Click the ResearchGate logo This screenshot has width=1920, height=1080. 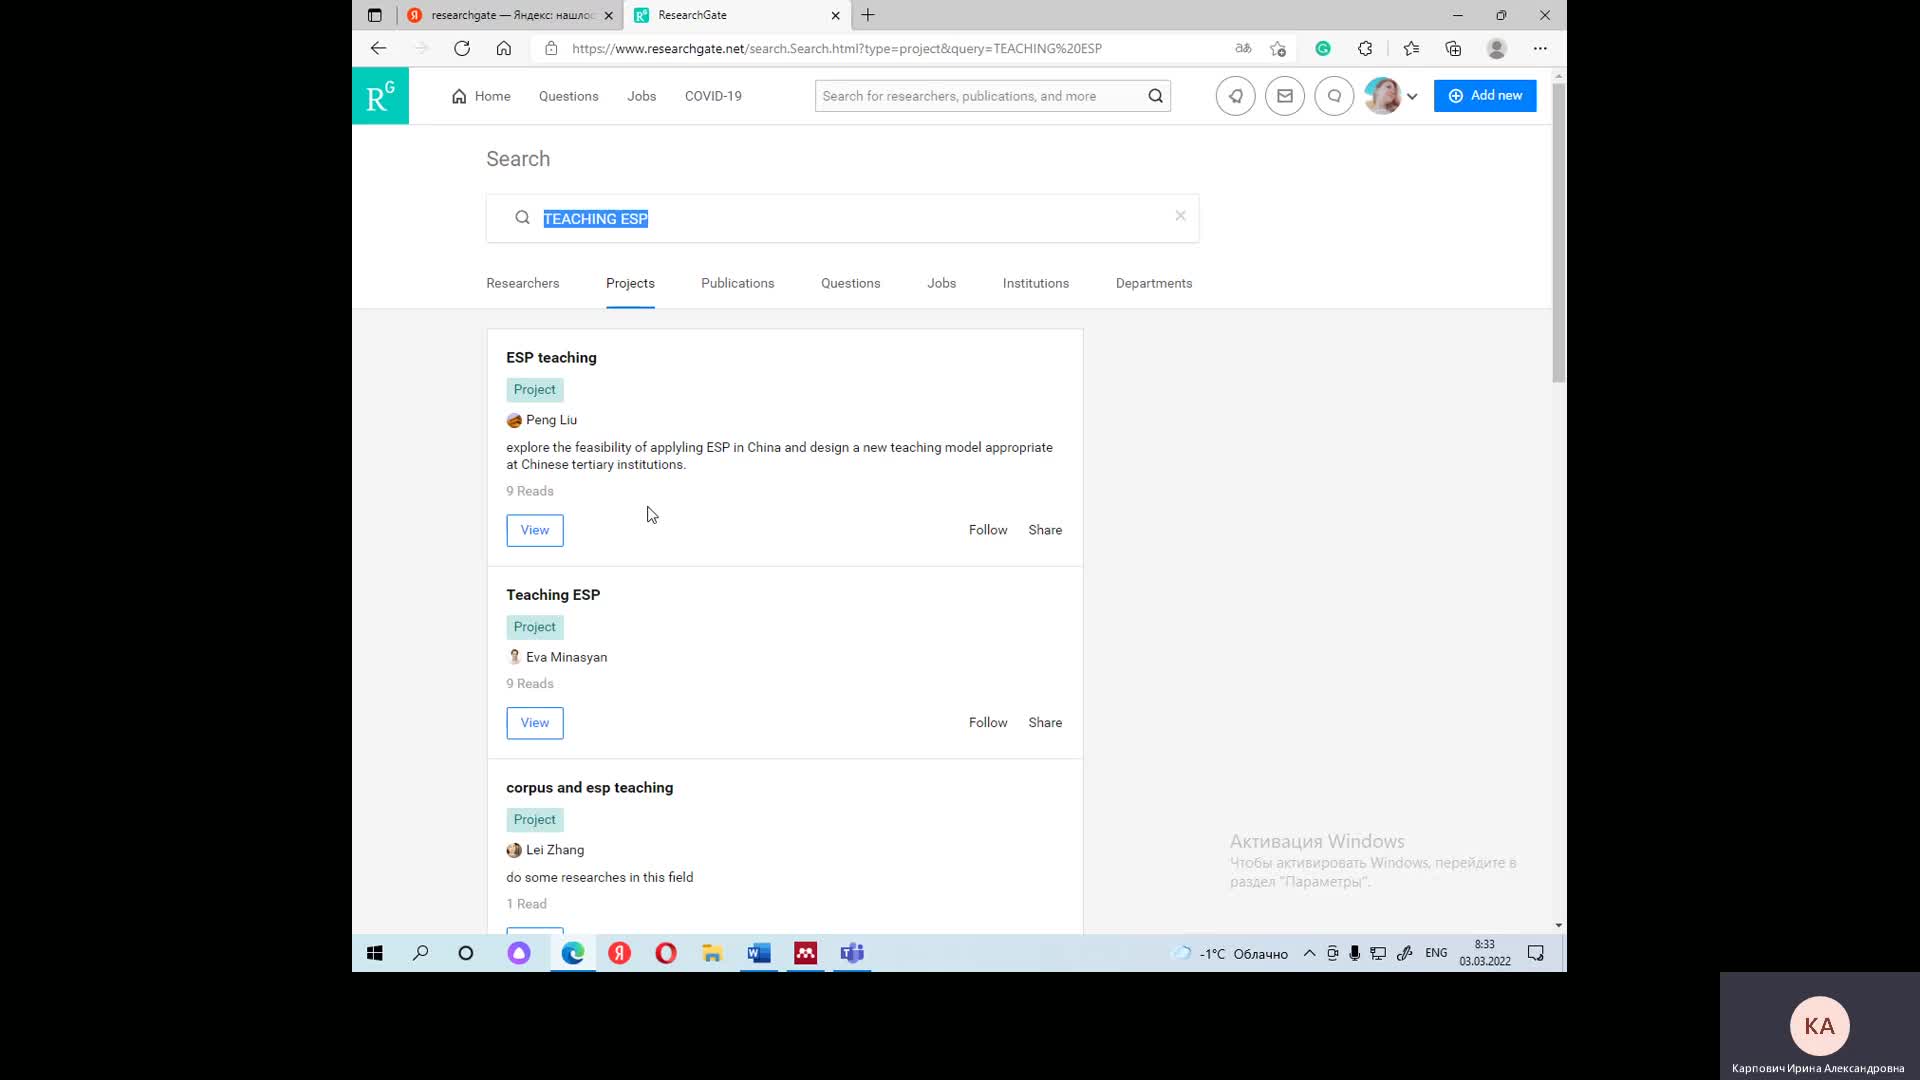[380, 96]
